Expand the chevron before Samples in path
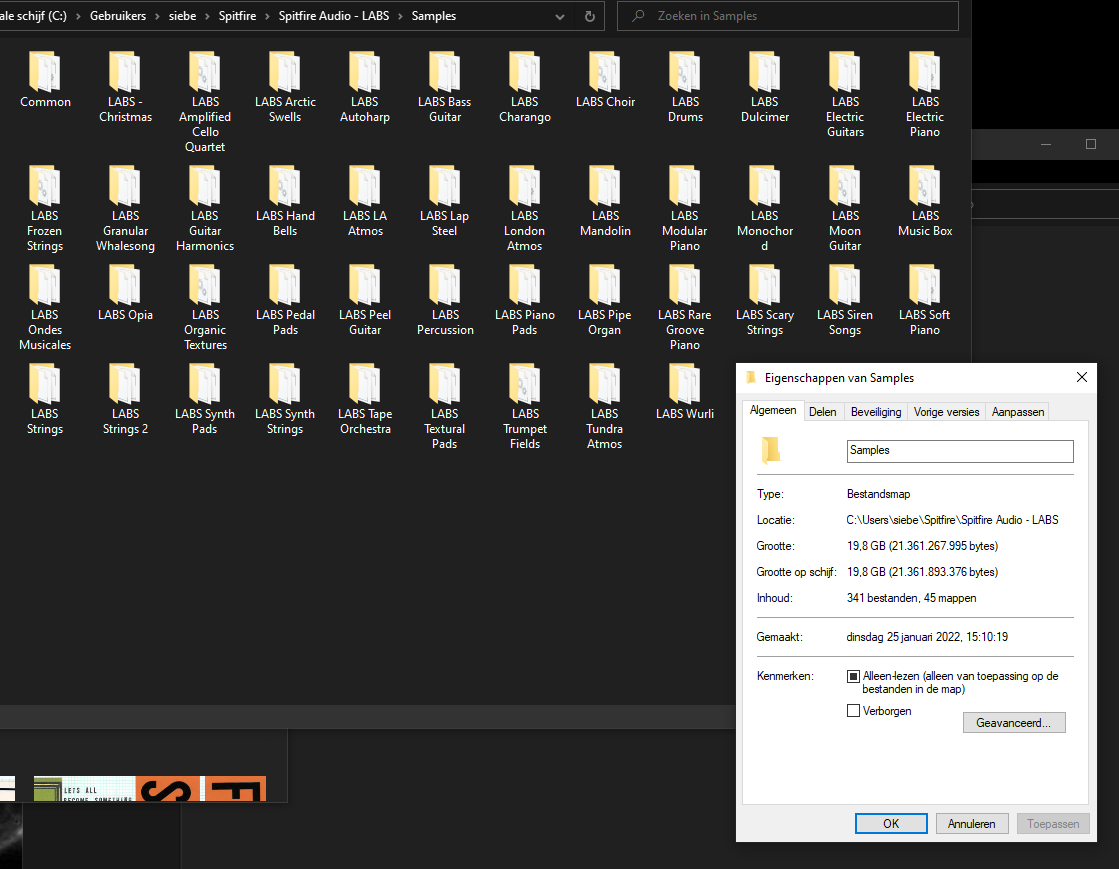This screenshot has width=1119, height=869. (400, 16)
